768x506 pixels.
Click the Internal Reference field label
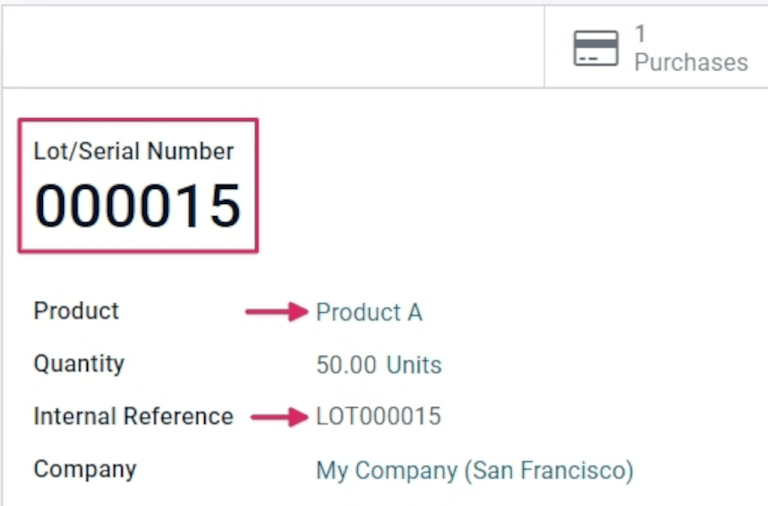point(133,416)
